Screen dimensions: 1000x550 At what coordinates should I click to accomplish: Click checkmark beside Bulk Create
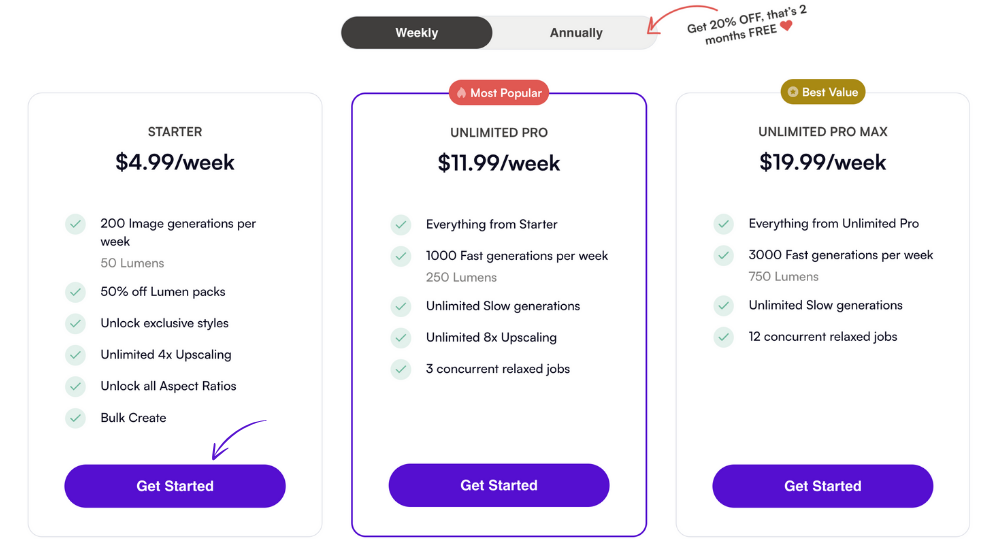[75, 418]
